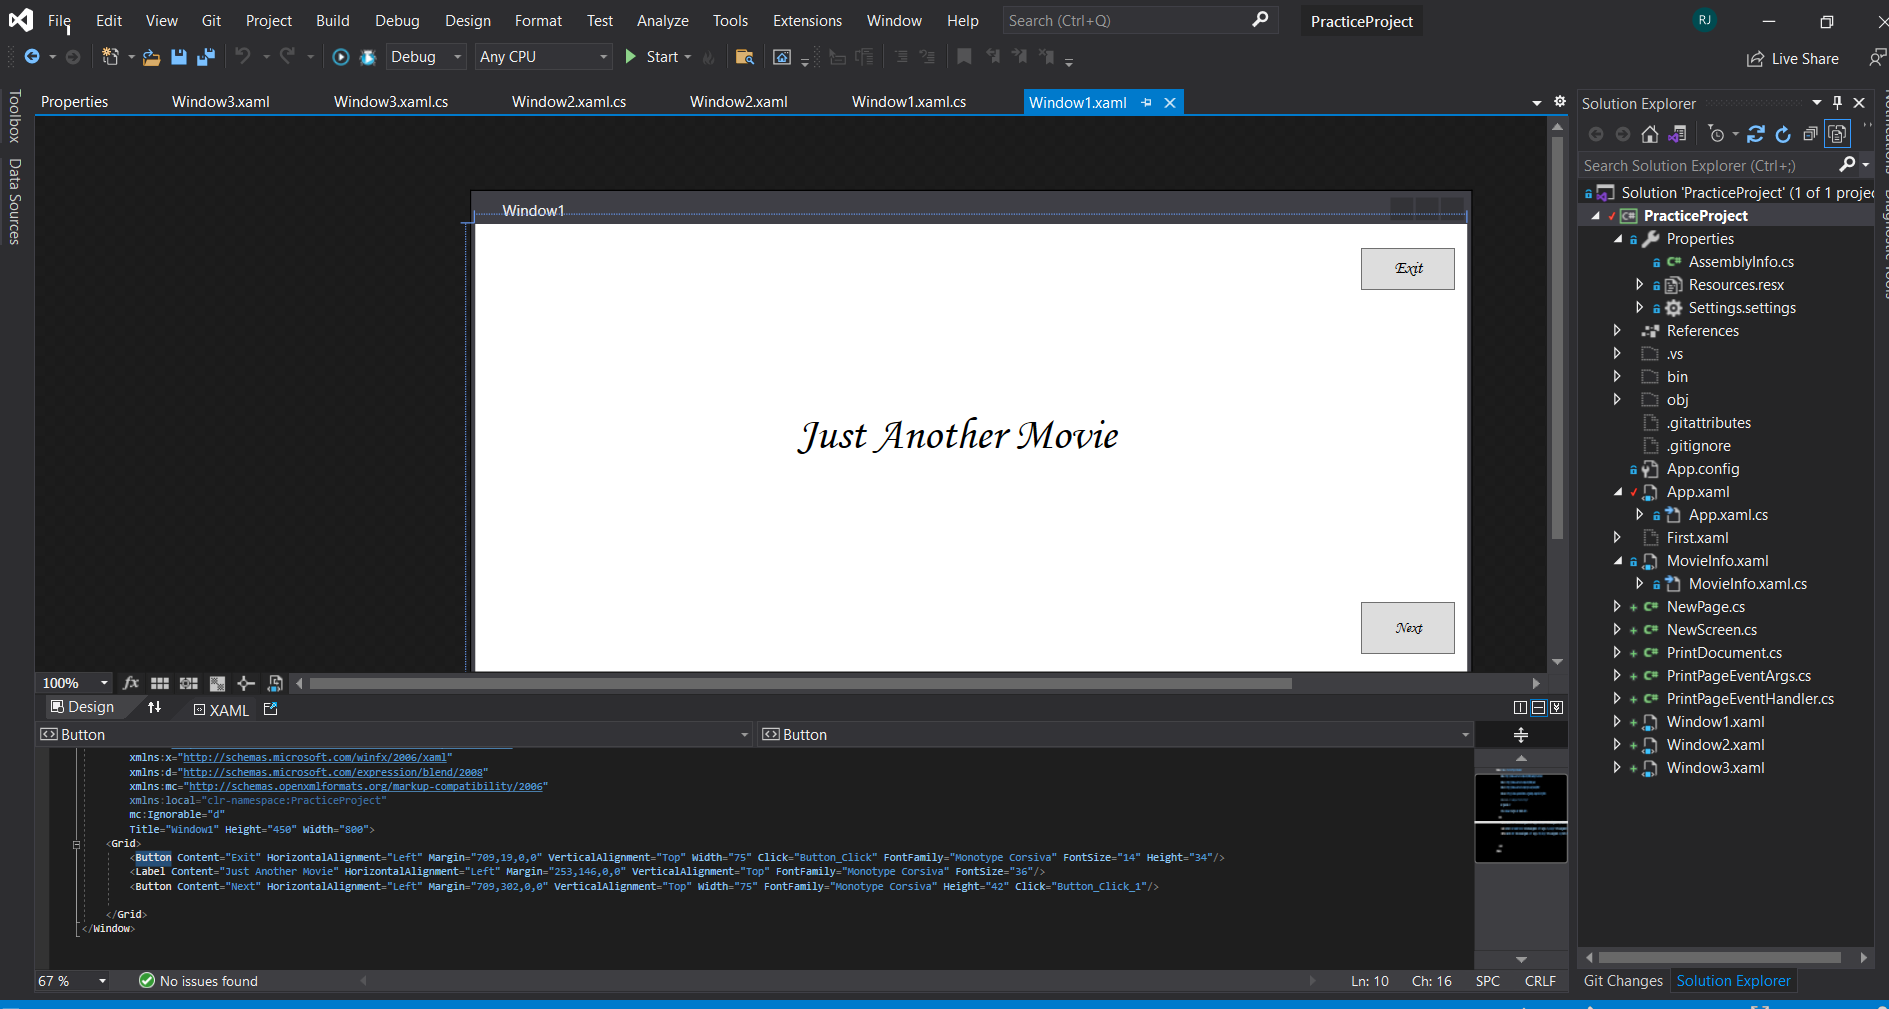Open the Build menu
This screenshot has height=1009, width=1889.
[x=333, y=20]
